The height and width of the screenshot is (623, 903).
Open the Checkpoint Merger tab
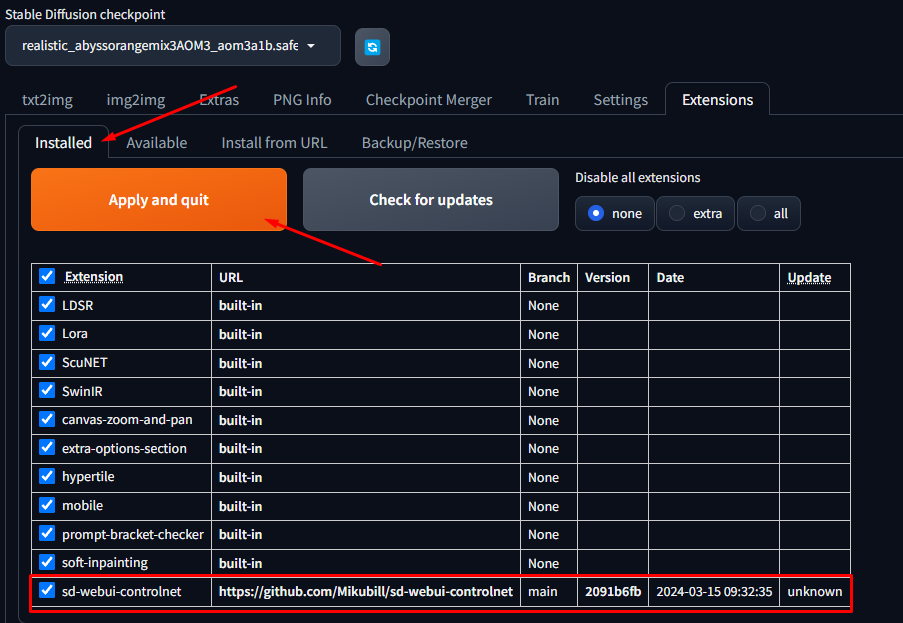click(x=428, y=100)
